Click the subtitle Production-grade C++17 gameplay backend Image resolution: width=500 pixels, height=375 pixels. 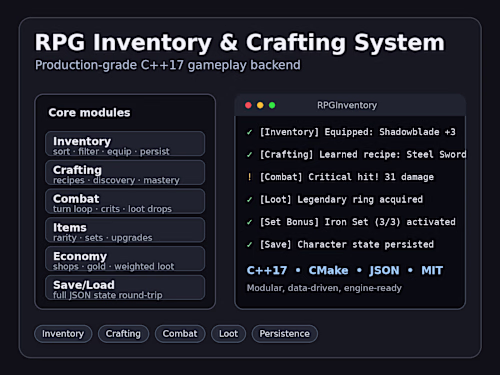[x=168, y=65]
